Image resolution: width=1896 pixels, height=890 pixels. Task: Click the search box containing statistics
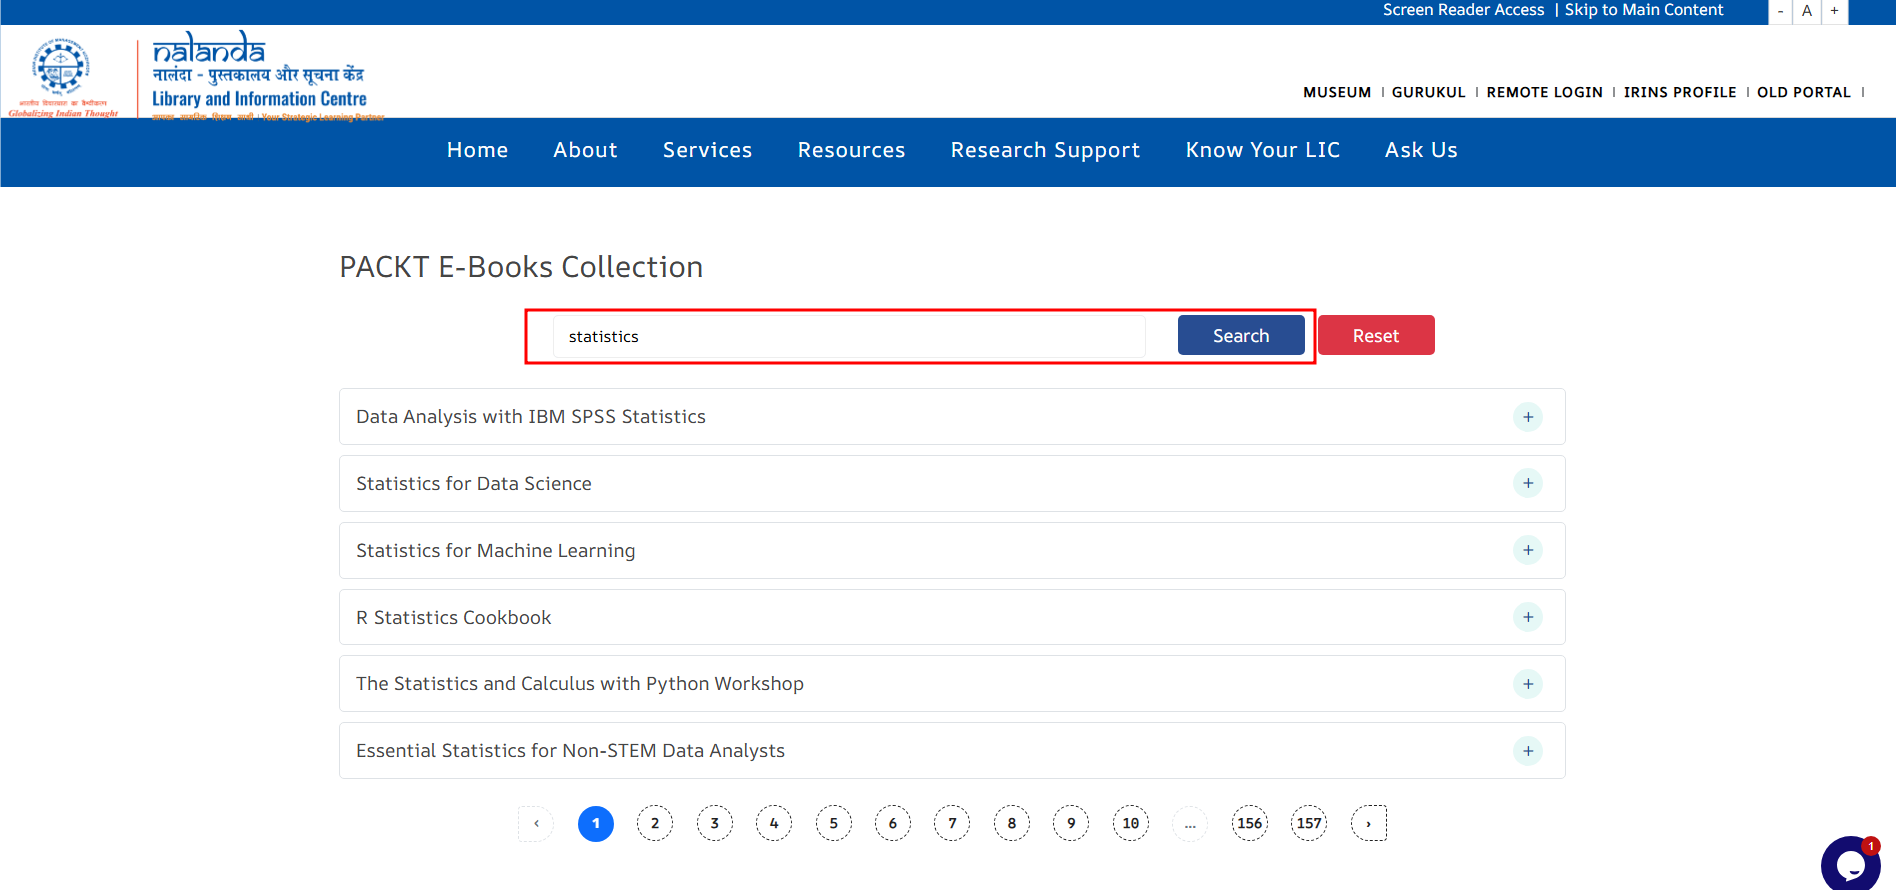click(x=848, y=337)
